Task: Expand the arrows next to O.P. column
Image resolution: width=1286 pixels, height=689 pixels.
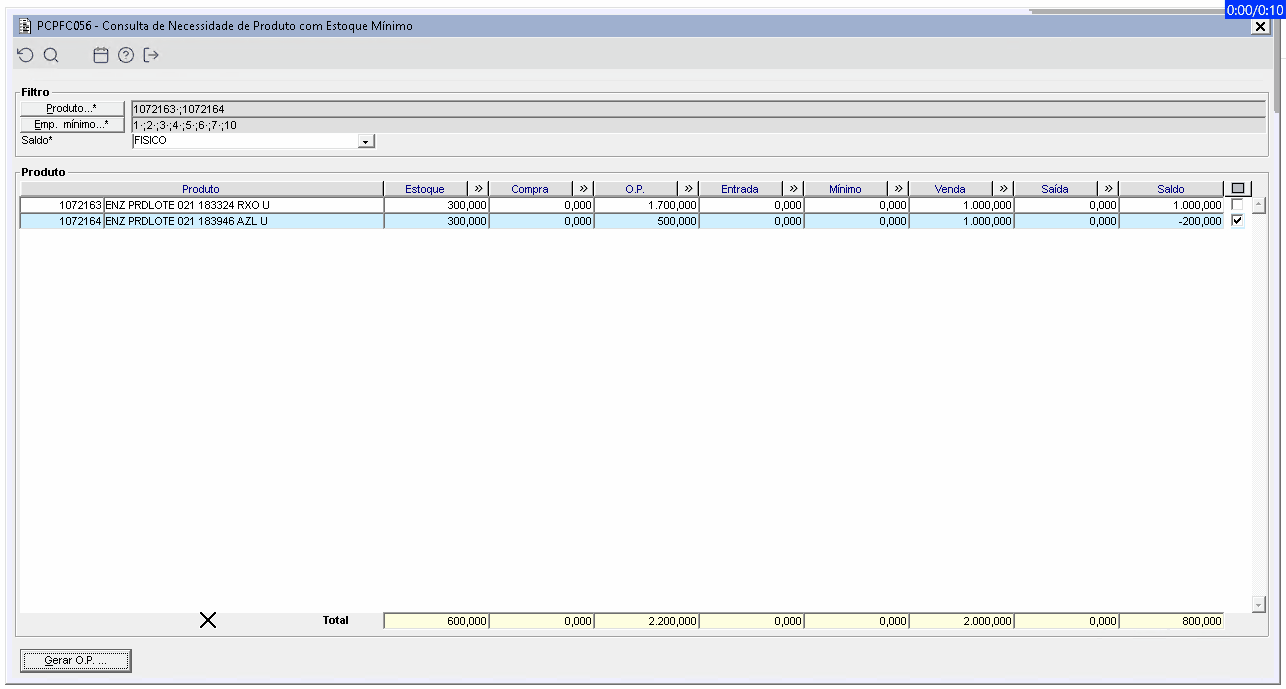Action: [x=688, y=189]
